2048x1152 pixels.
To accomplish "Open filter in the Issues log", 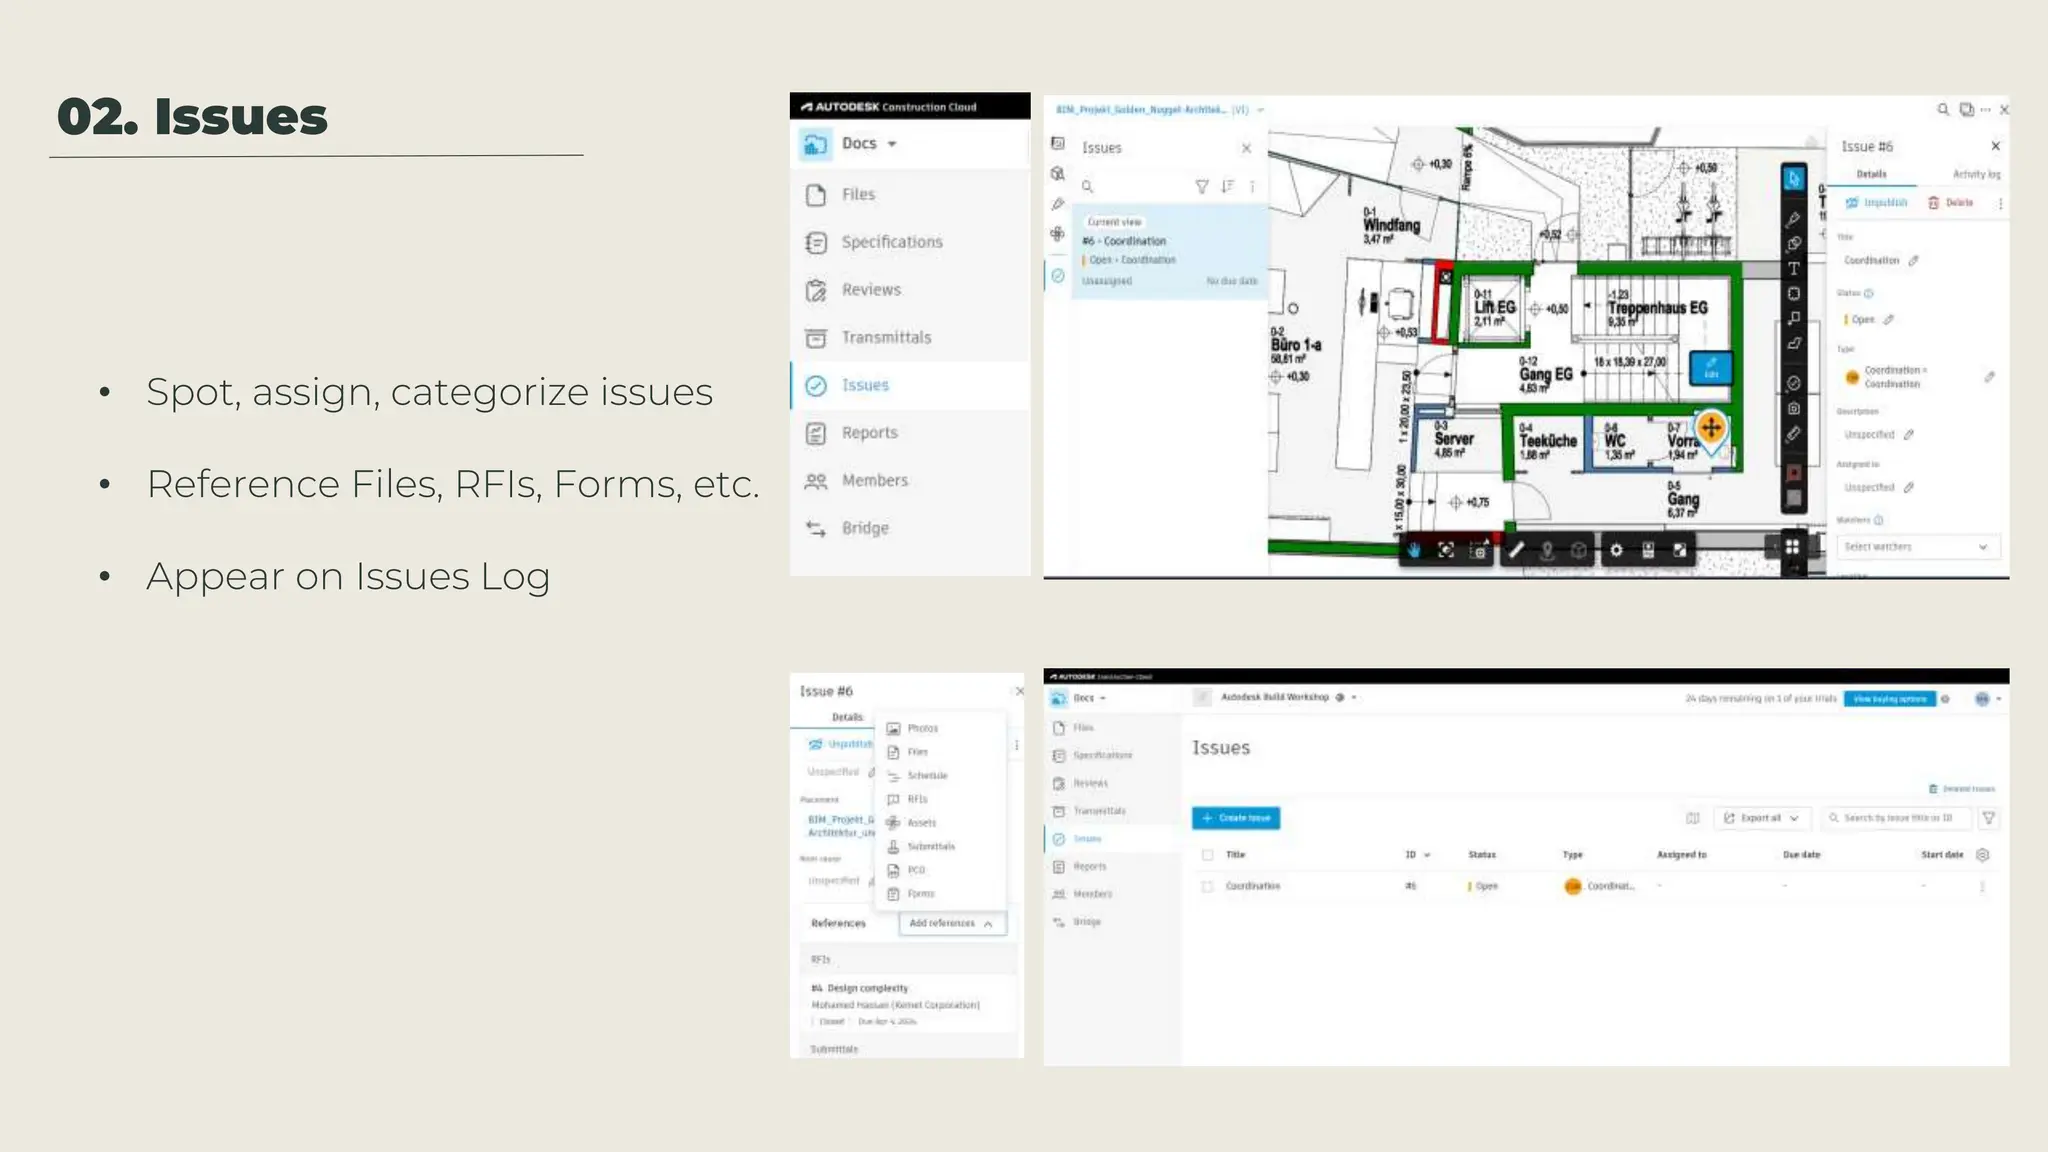I will [x=1989, y=818].
